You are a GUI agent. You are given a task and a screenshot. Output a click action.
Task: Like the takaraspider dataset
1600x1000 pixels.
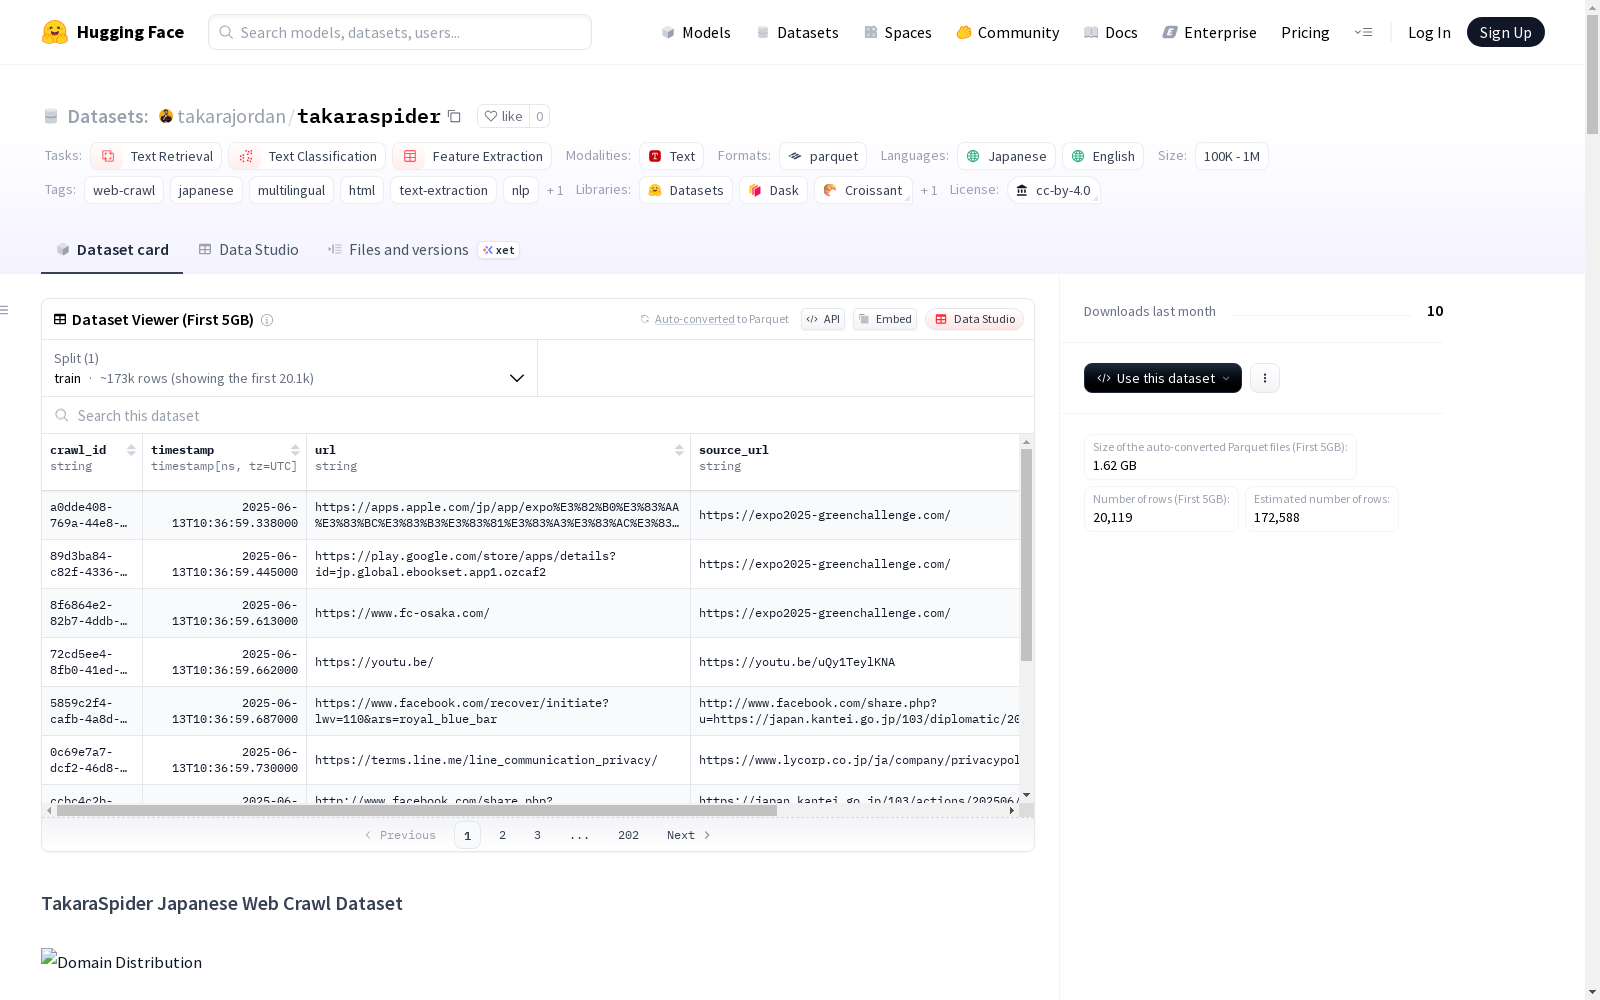coord(503,116)
